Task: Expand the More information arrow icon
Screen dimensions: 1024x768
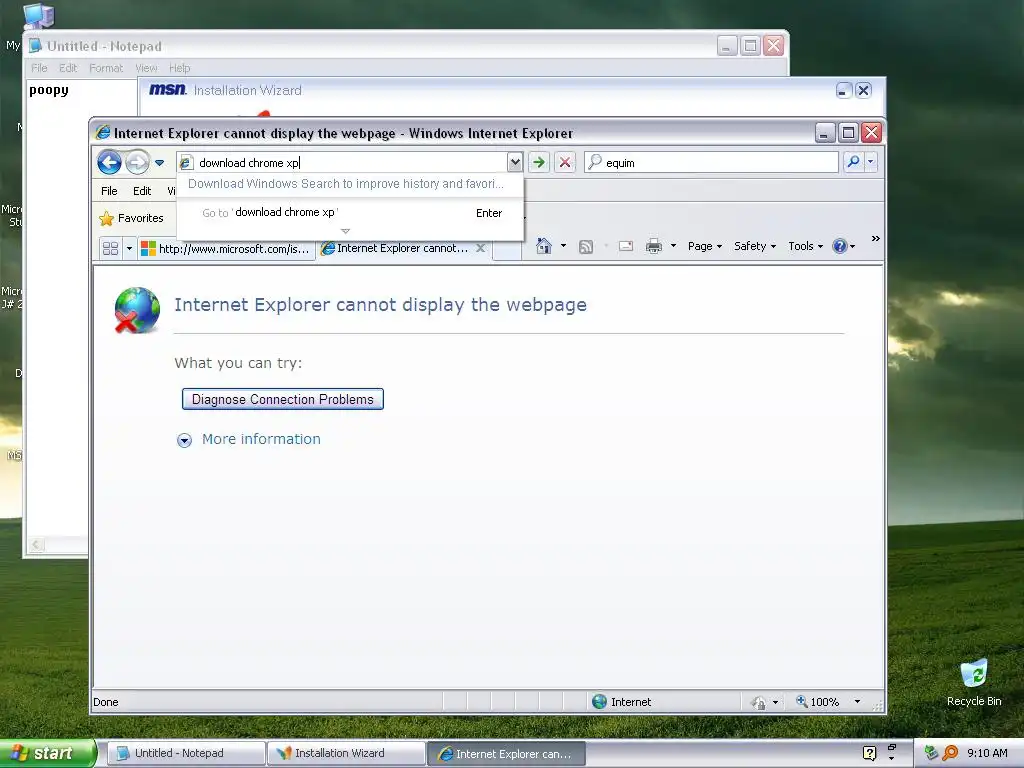Action: (x=184, y=440)
